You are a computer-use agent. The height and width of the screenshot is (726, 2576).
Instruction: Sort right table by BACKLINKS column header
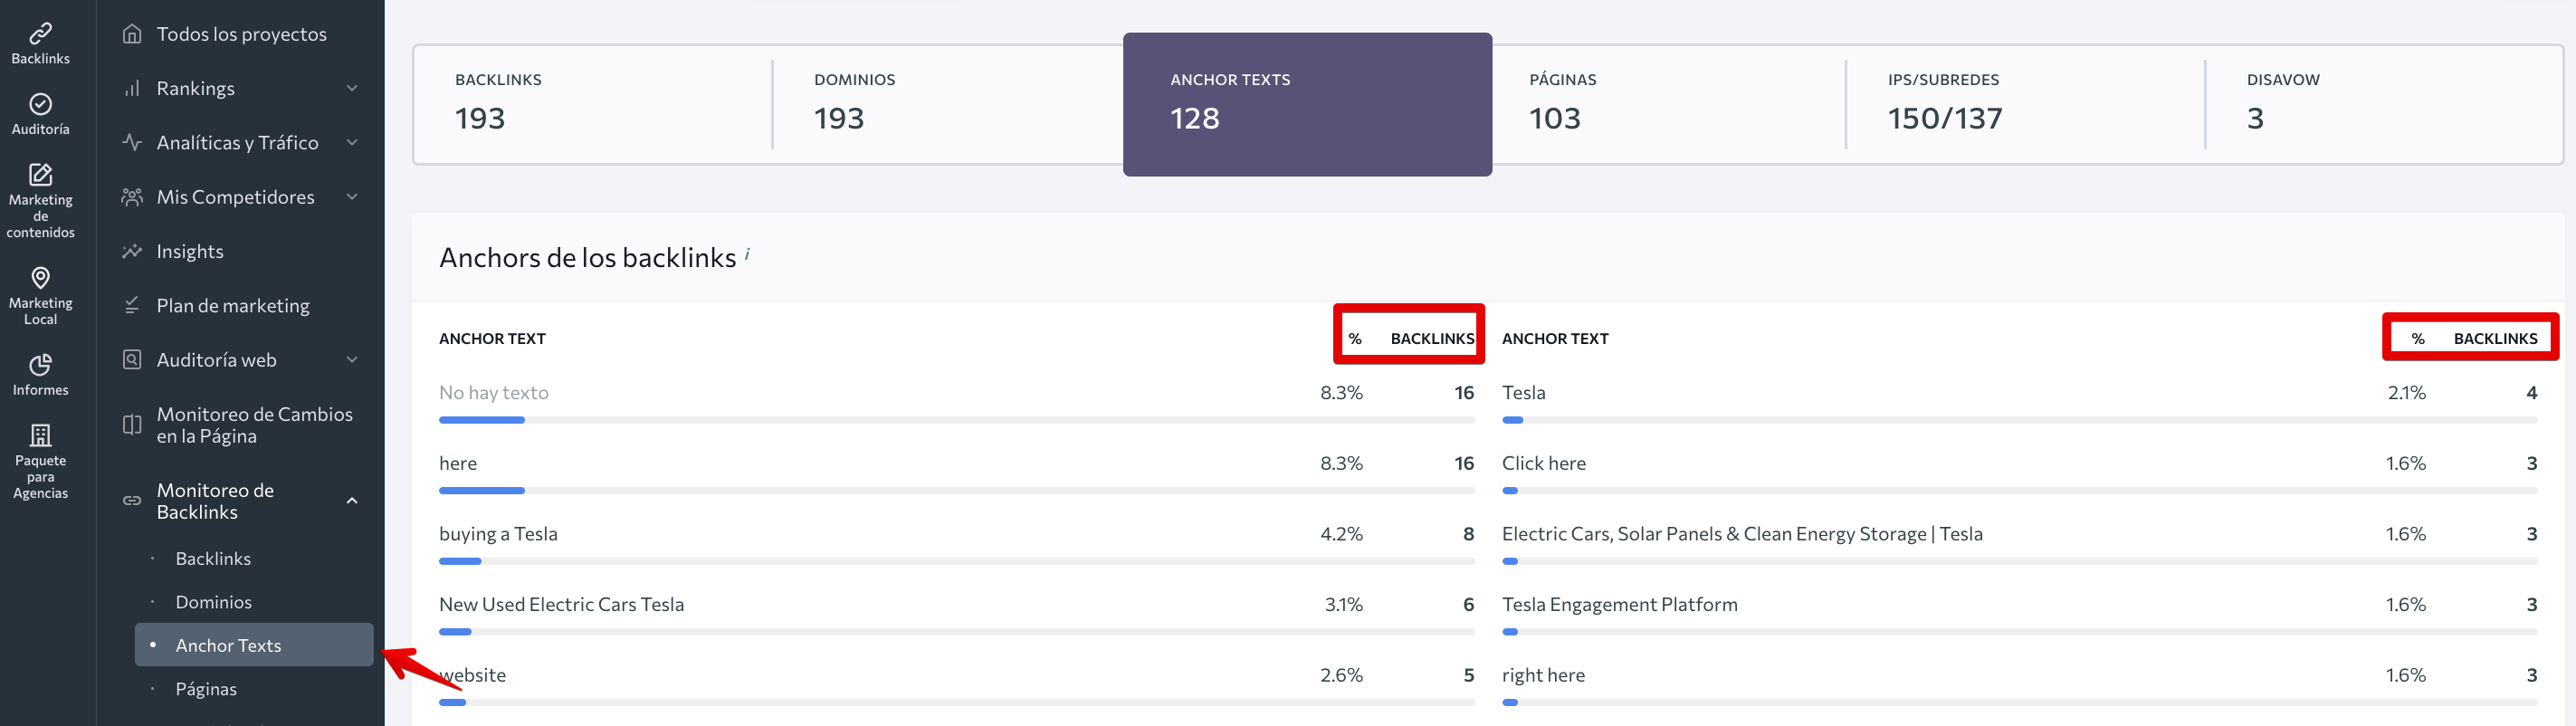[x=2495, y=339]
